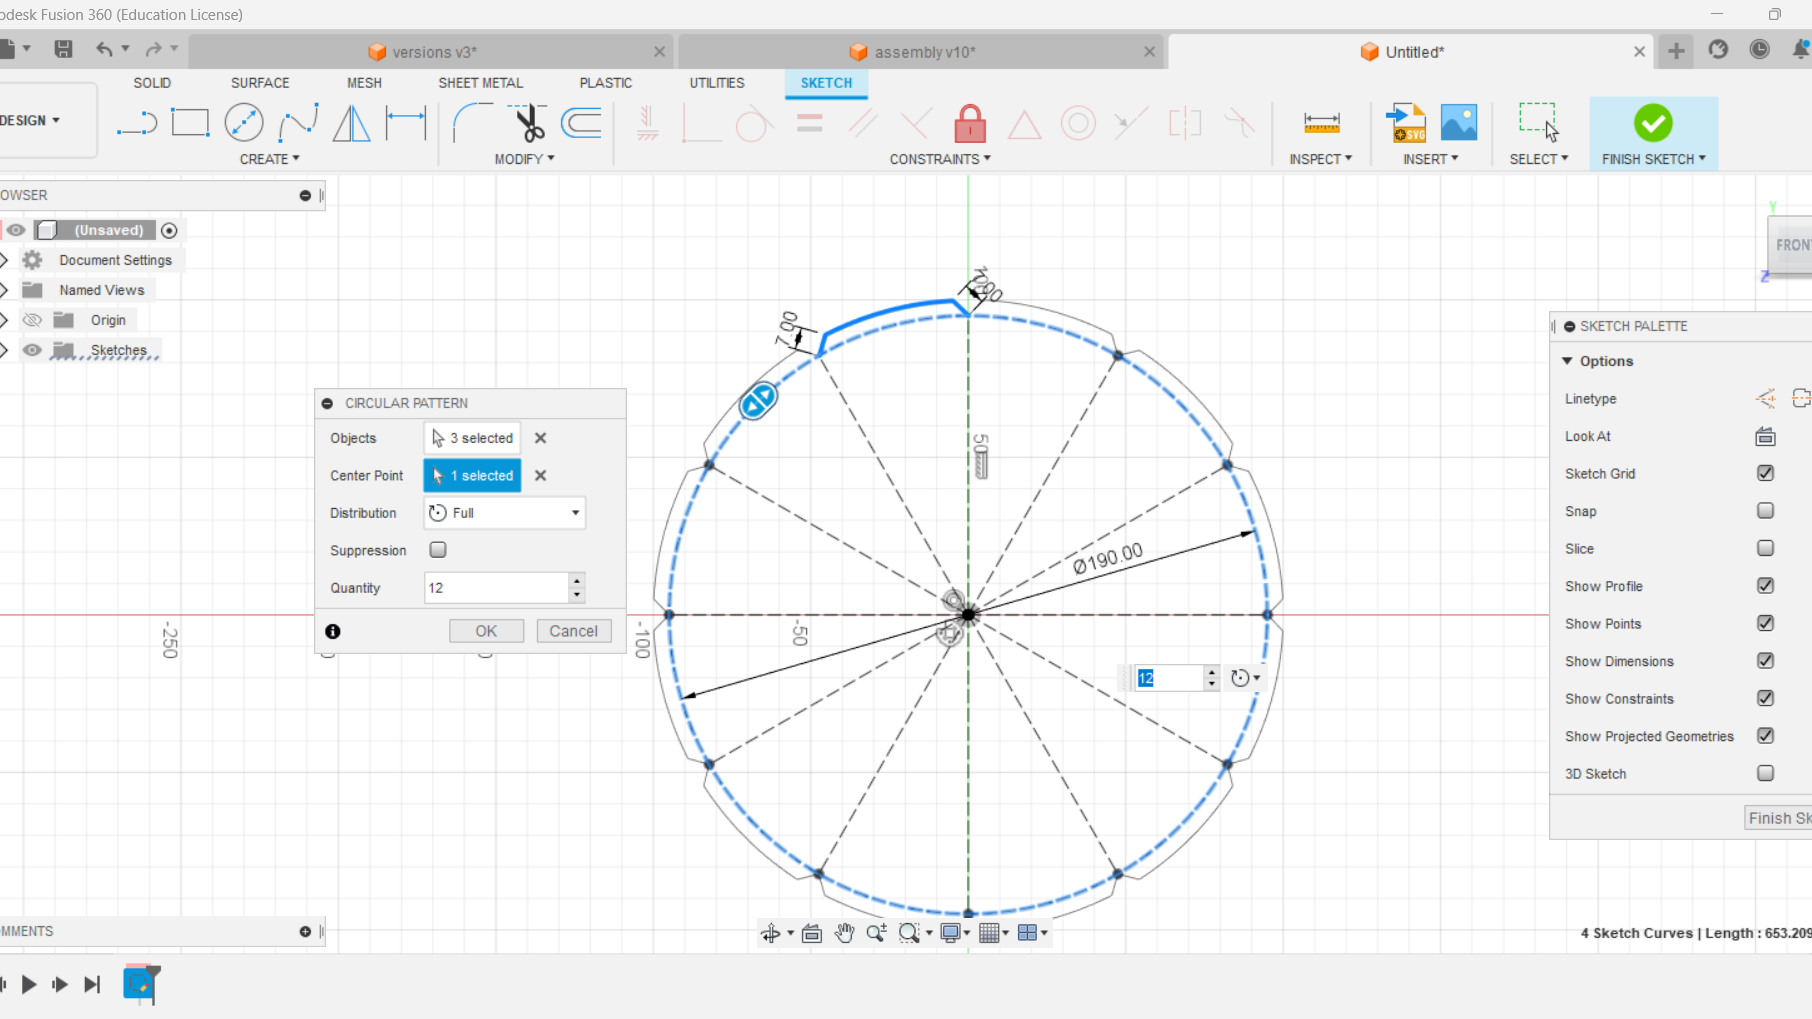Switch to the PLASTIC ribbon tab
Image resolution: width=1812 pixels, height=1019 pixels.
click(x=606, y=83)
